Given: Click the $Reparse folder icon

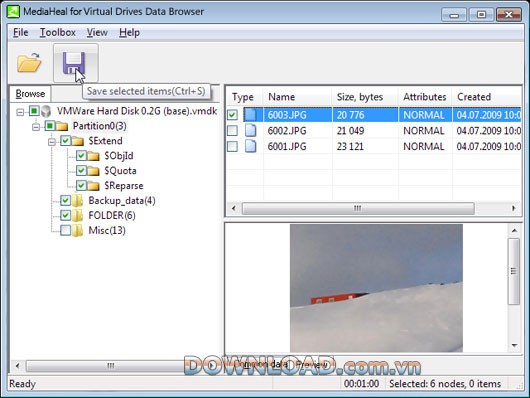Looking at the screenshot, I should [93, 186].
